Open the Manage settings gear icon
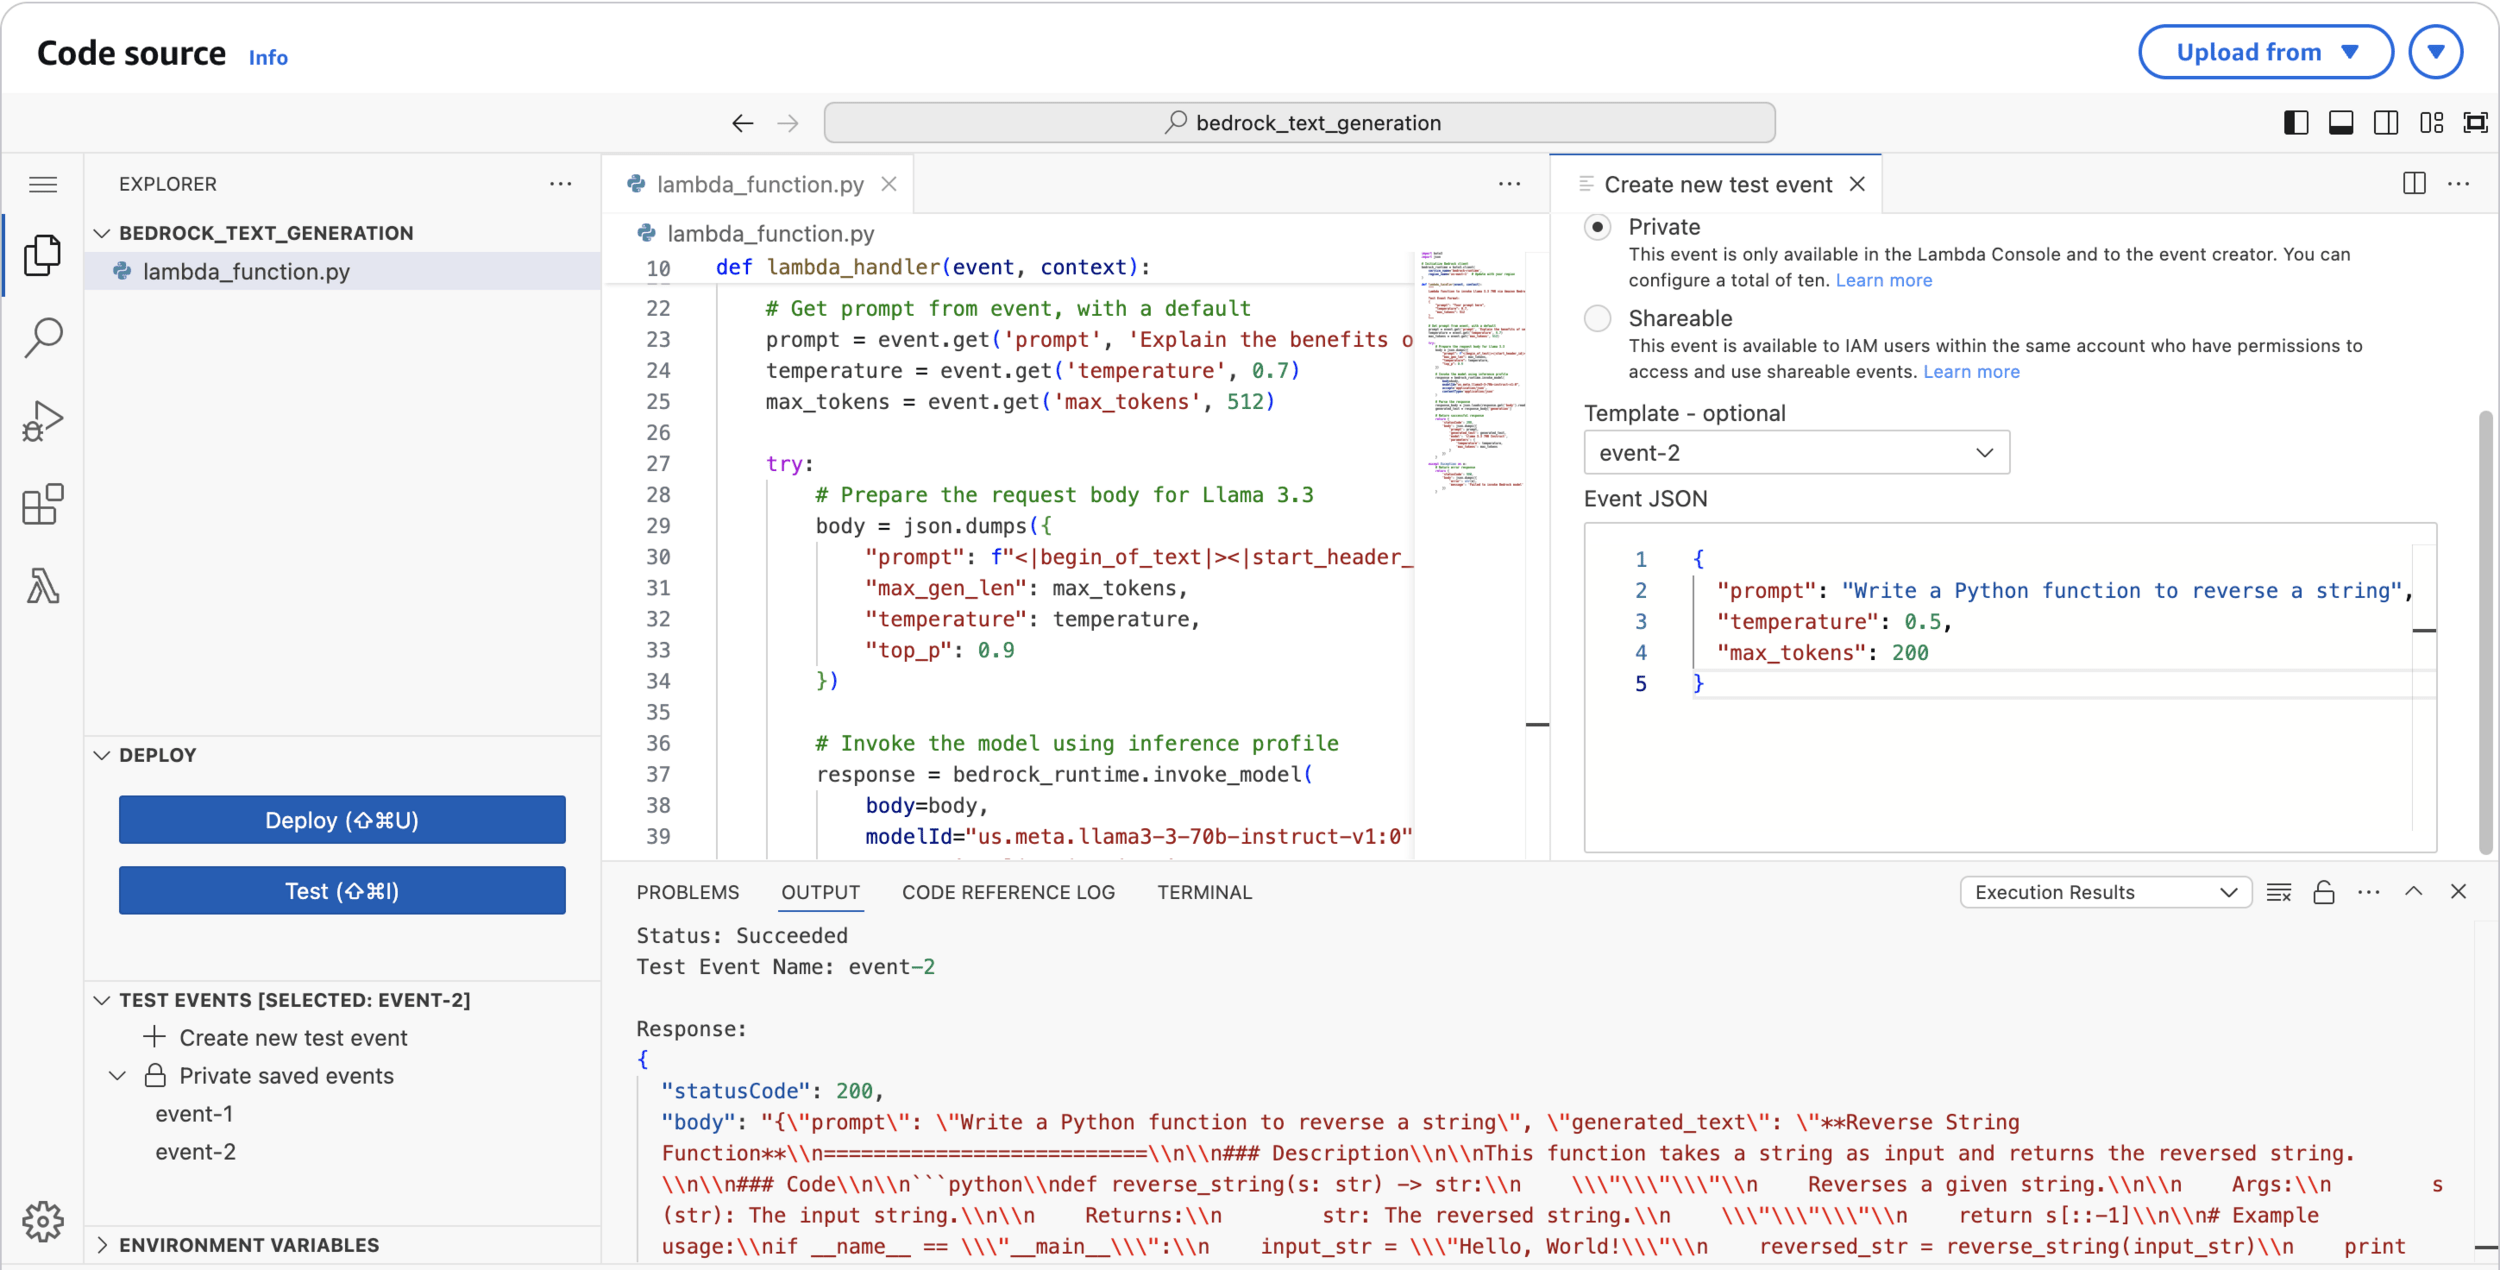 point(43,1221)
